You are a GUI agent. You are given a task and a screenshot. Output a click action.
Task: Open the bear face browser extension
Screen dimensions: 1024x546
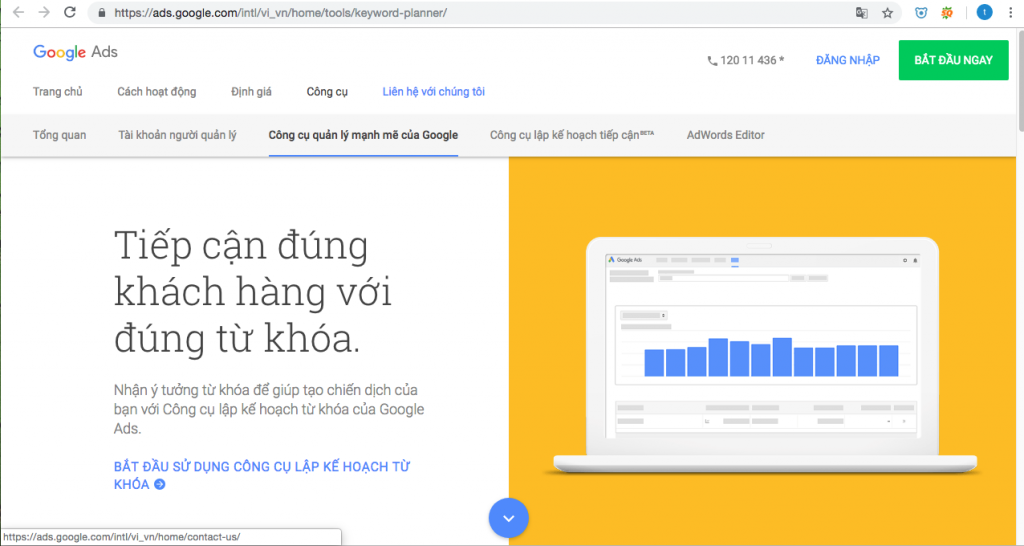(x=921, y=14)
